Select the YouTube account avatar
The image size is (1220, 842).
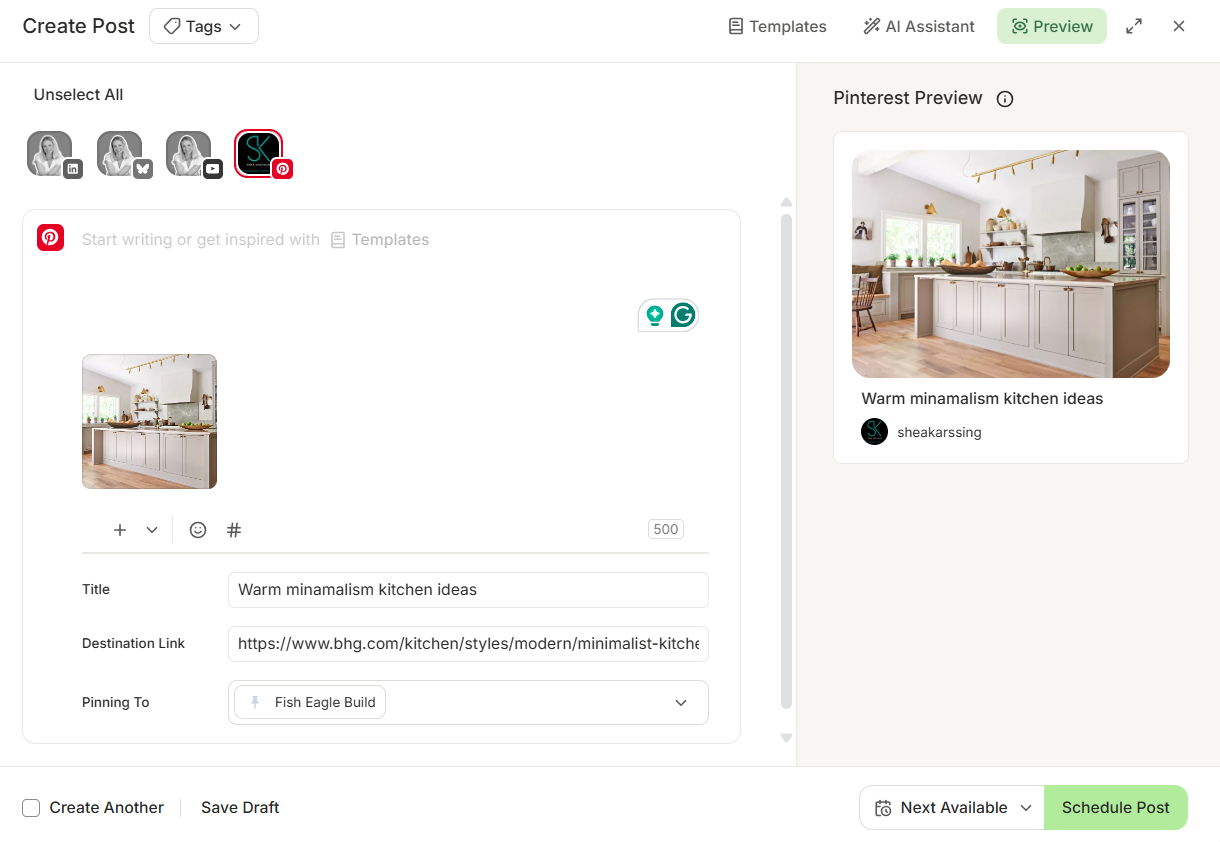click(190, 153)
